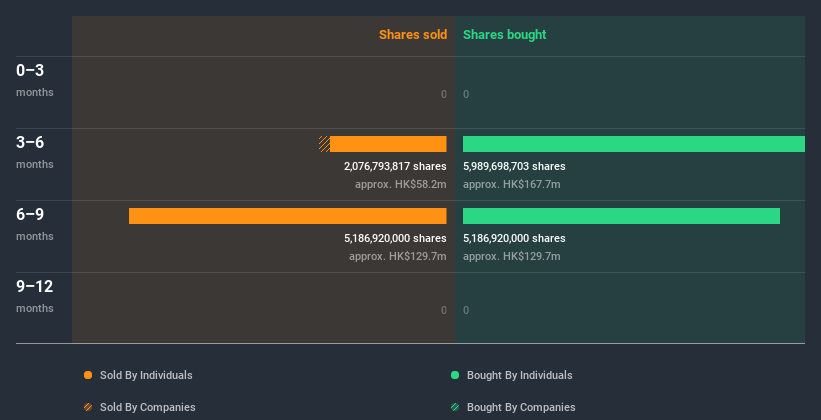Click the 3–6 months row label
The image size is (821, 420).
click(x=35, y=152)
